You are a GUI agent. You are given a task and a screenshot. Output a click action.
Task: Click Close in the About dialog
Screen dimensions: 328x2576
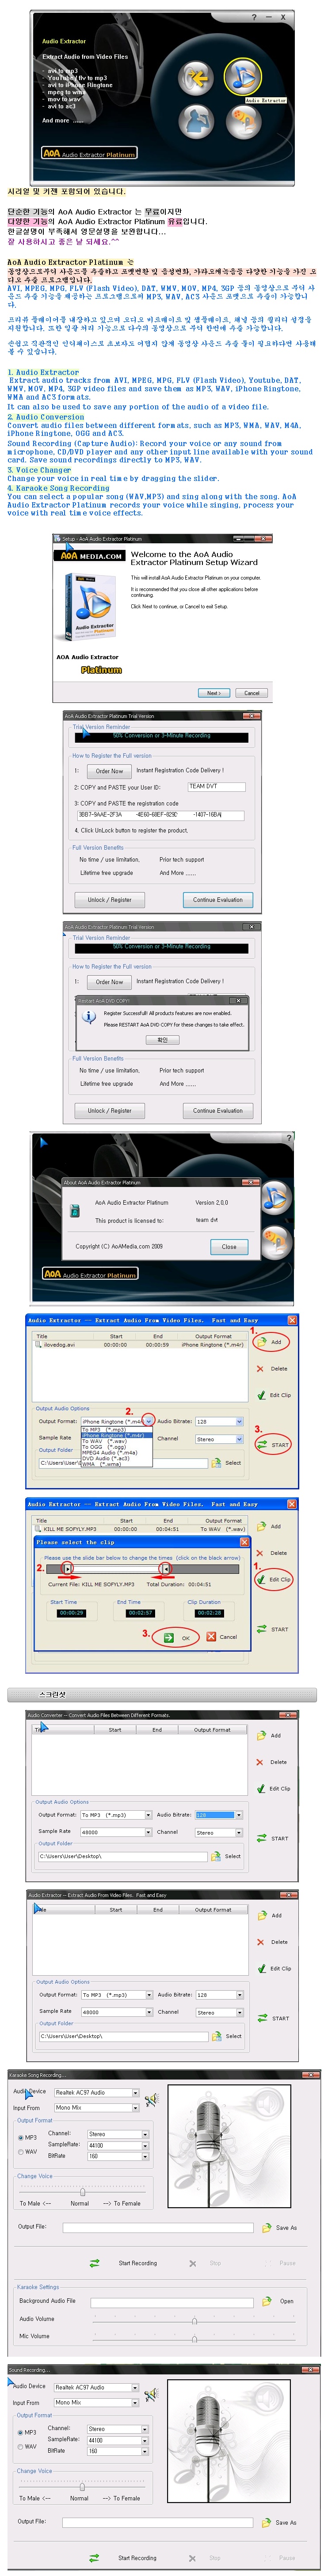pyautogui.click(x=229, y=1246)
